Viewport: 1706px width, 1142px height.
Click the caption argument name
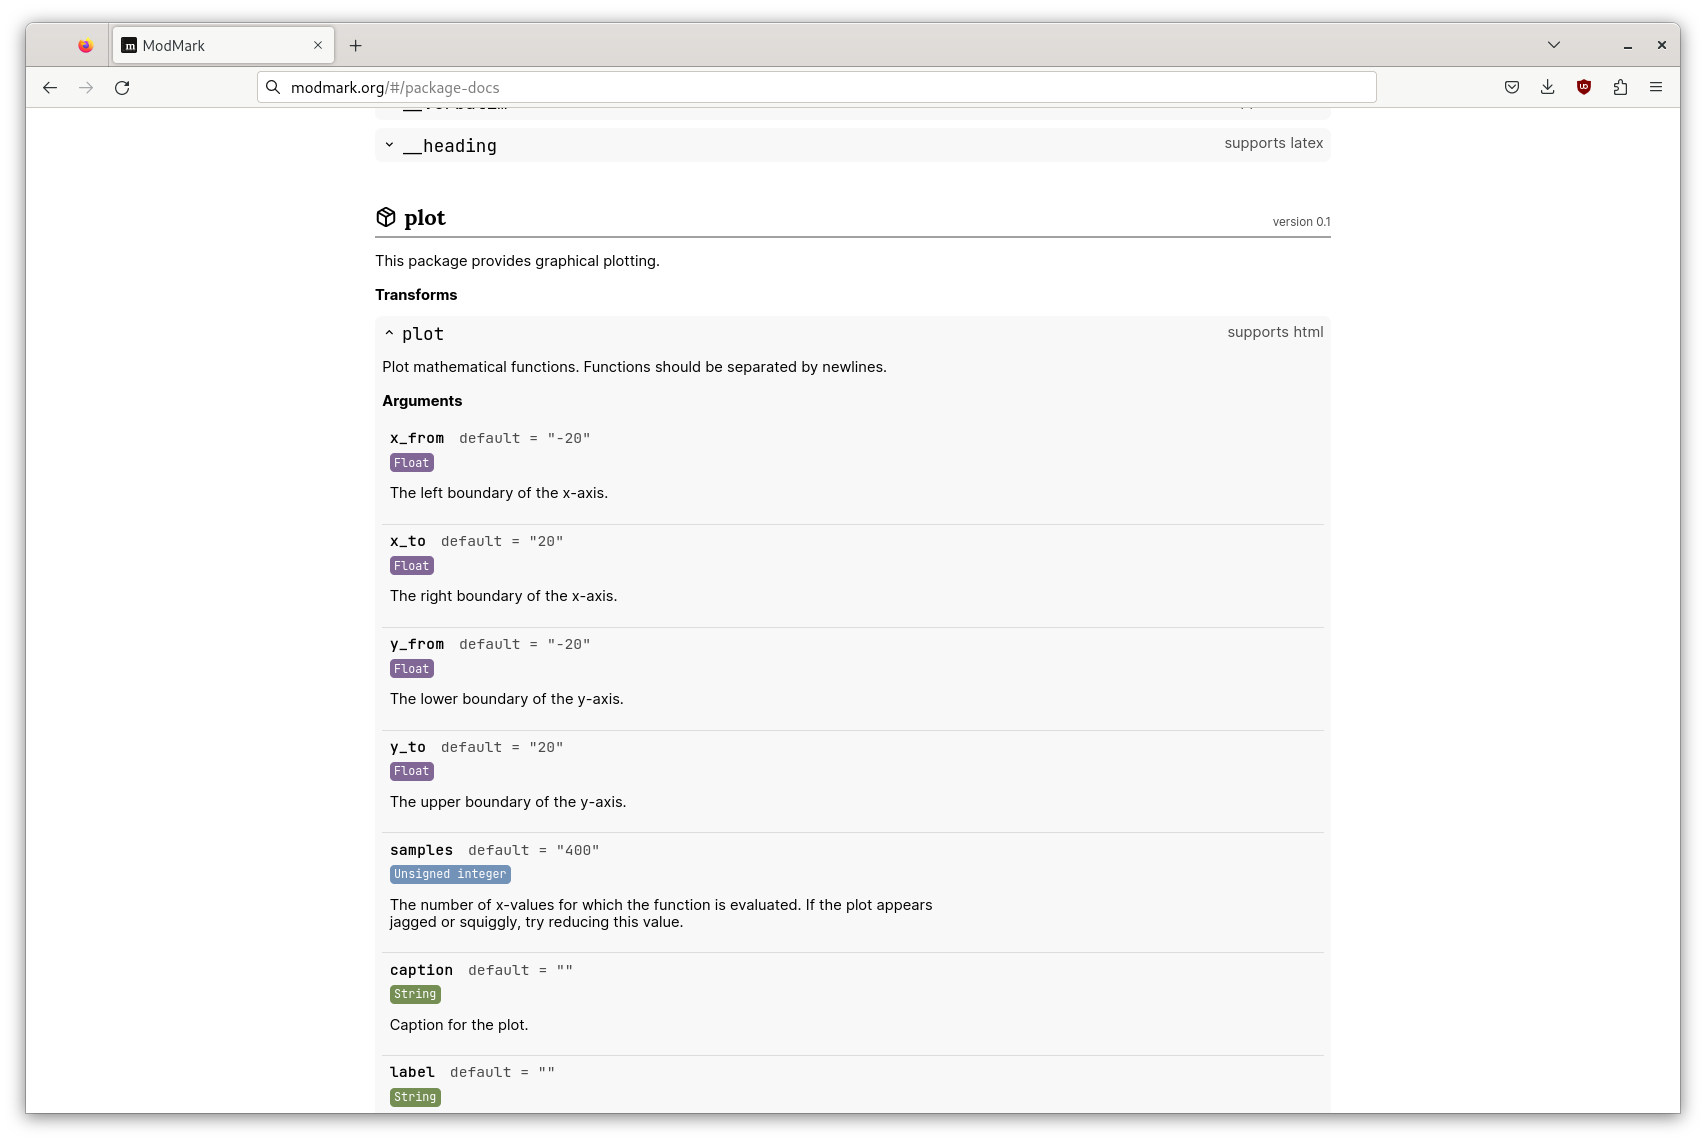(421, 970)
